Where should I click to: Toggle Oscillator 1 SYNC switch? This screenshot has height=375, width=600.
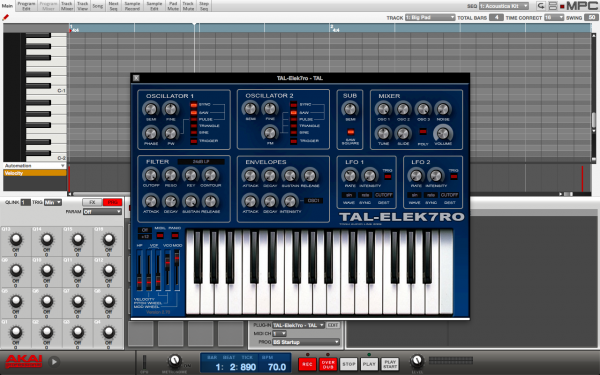[194, 104]
